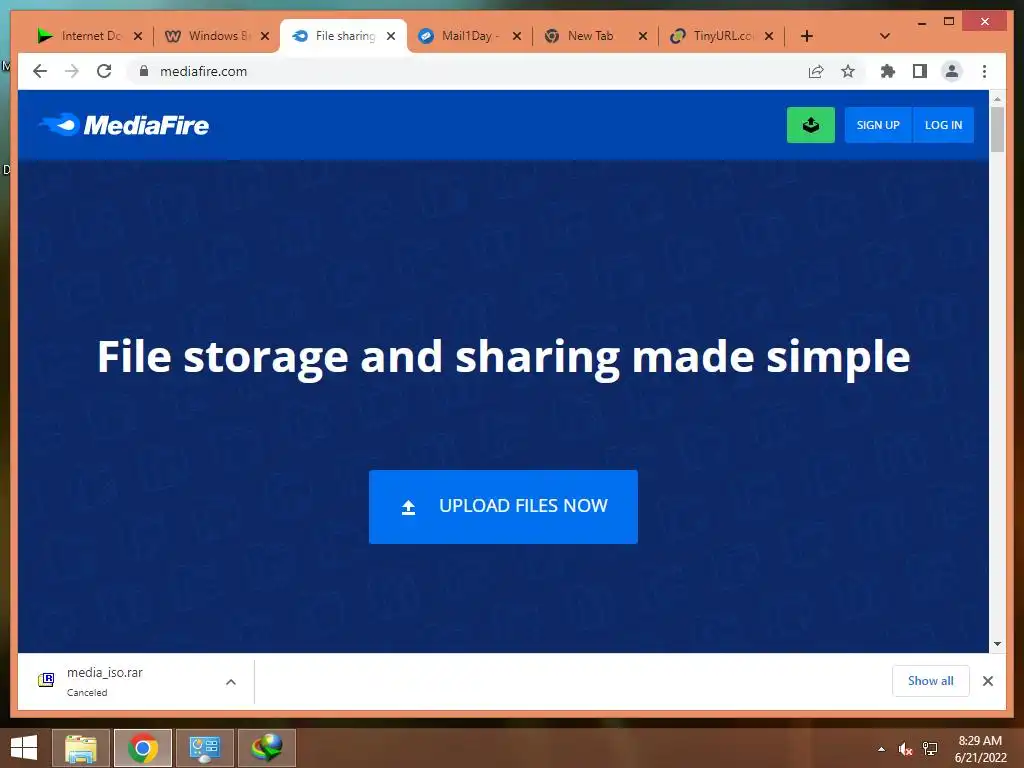1024x768 pixels.
Task: Share this page icon
Action: tap(816, 71)
